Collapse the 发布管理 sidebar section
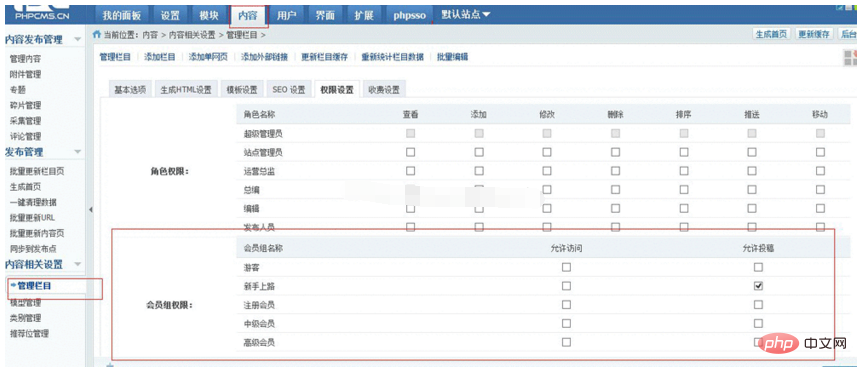The height and width of the screenshot is (376, 857). [77, 151]
